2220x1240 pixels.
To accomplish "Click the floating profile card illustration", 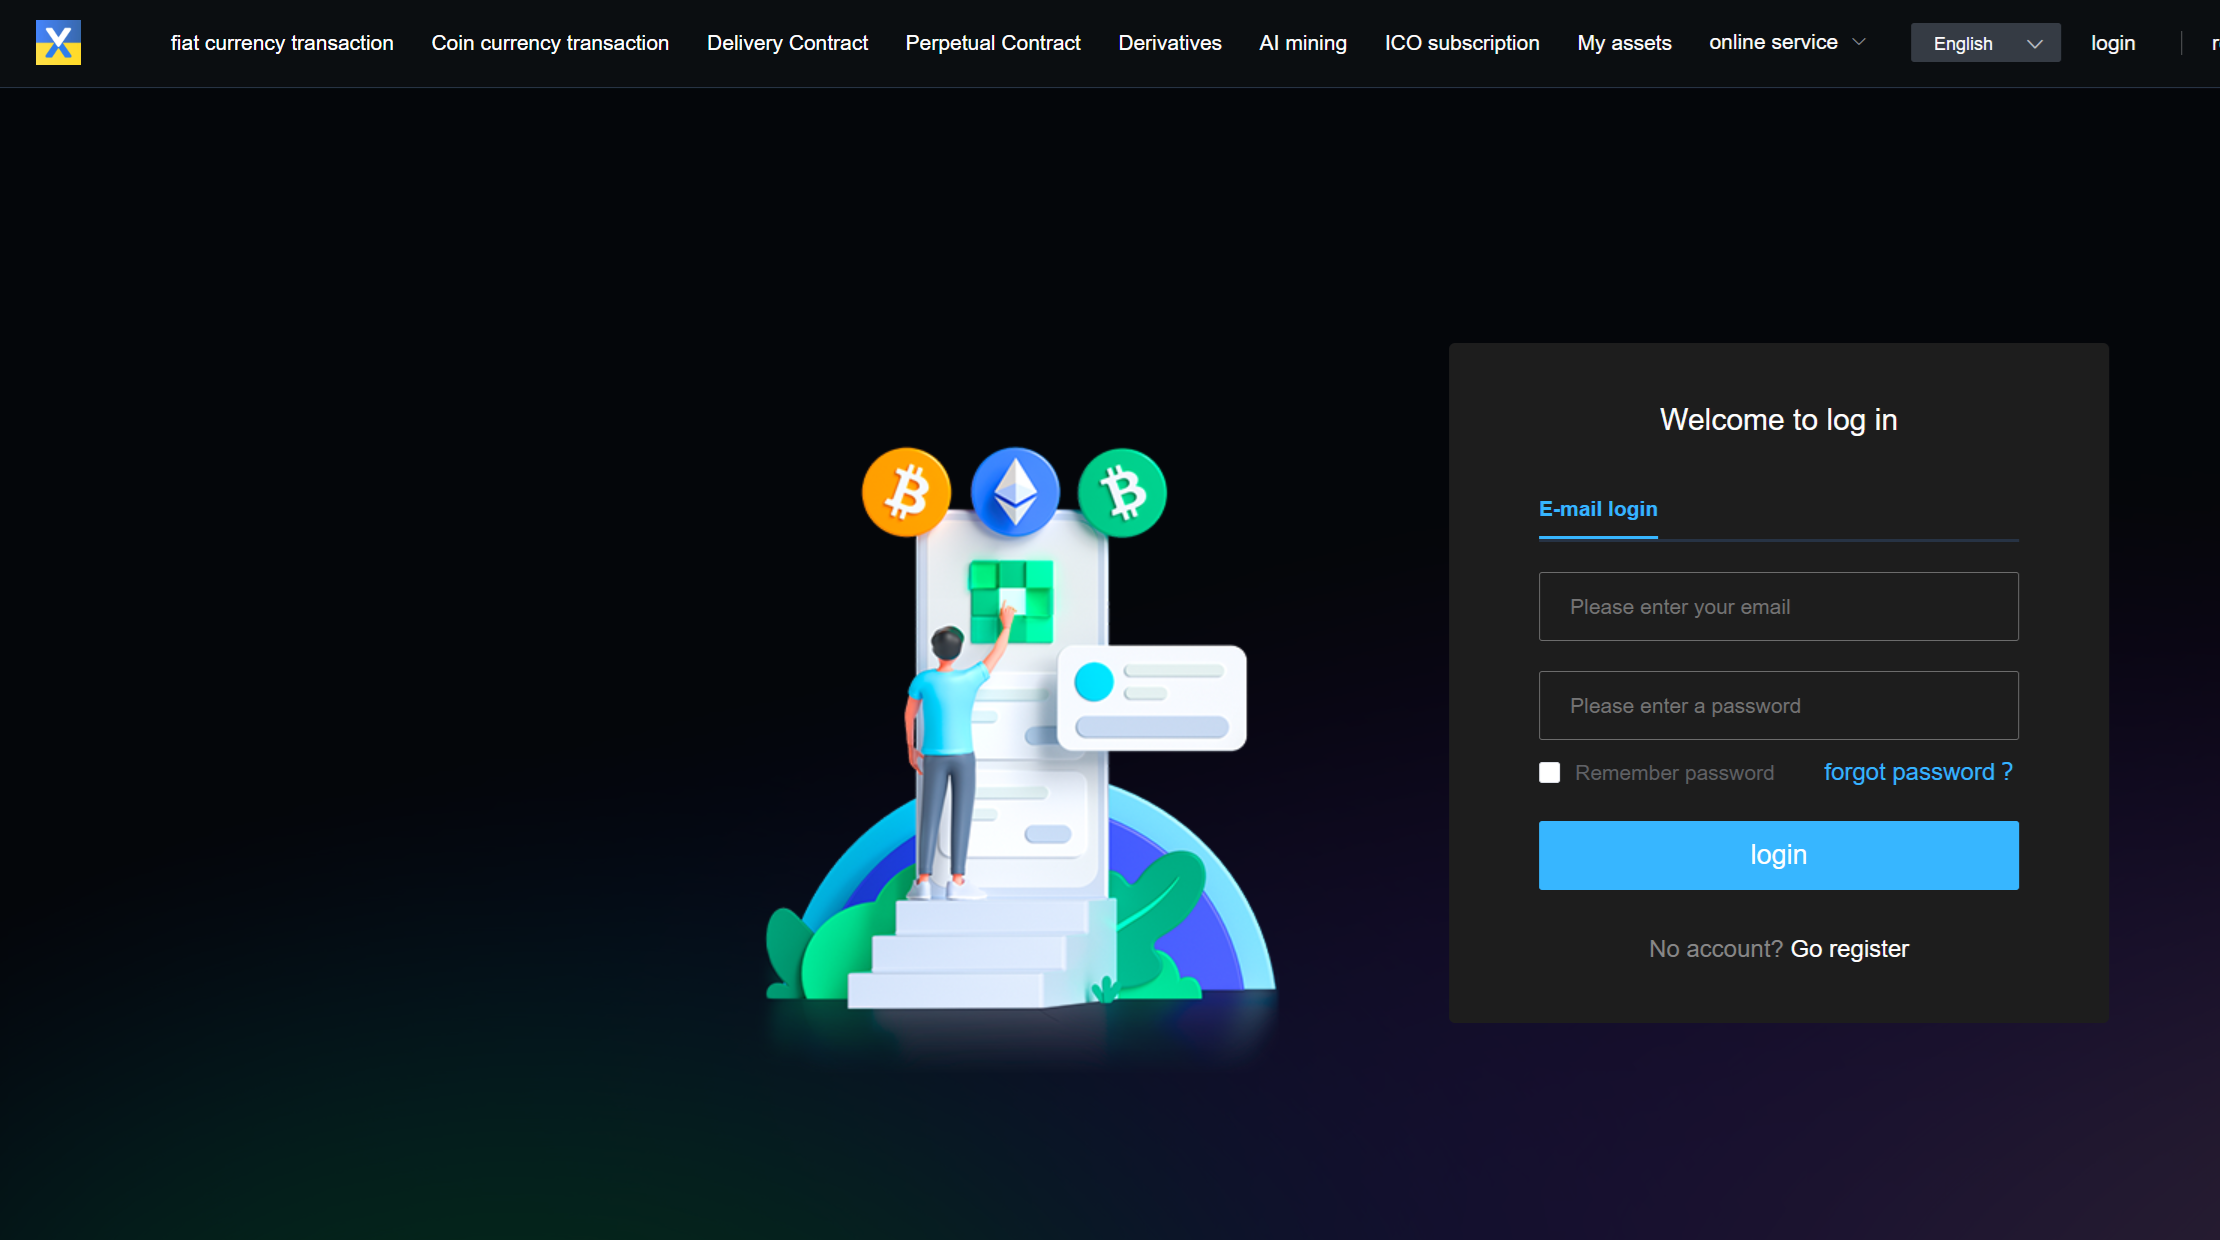I will click(1152, 698).
